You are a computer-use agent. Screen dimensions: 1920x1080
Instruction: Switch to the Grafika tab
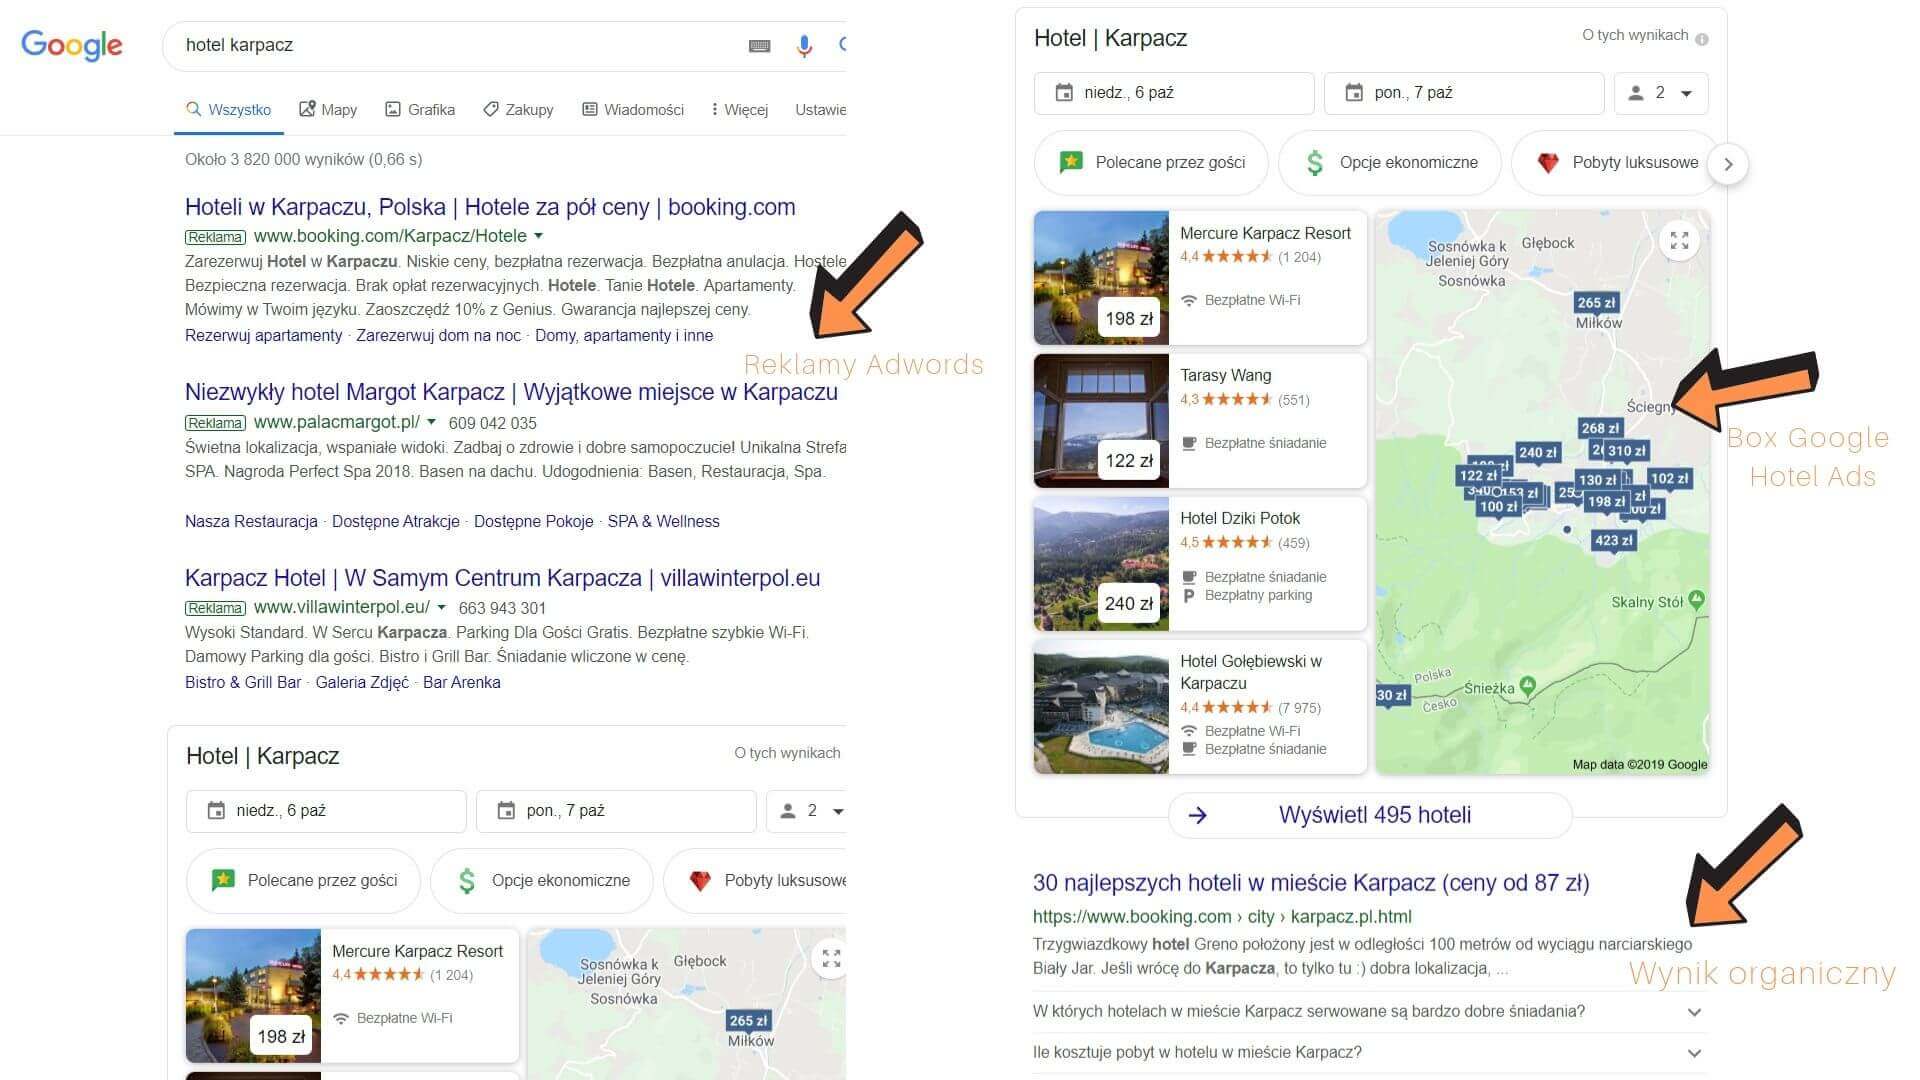click(x=420, y=110)
